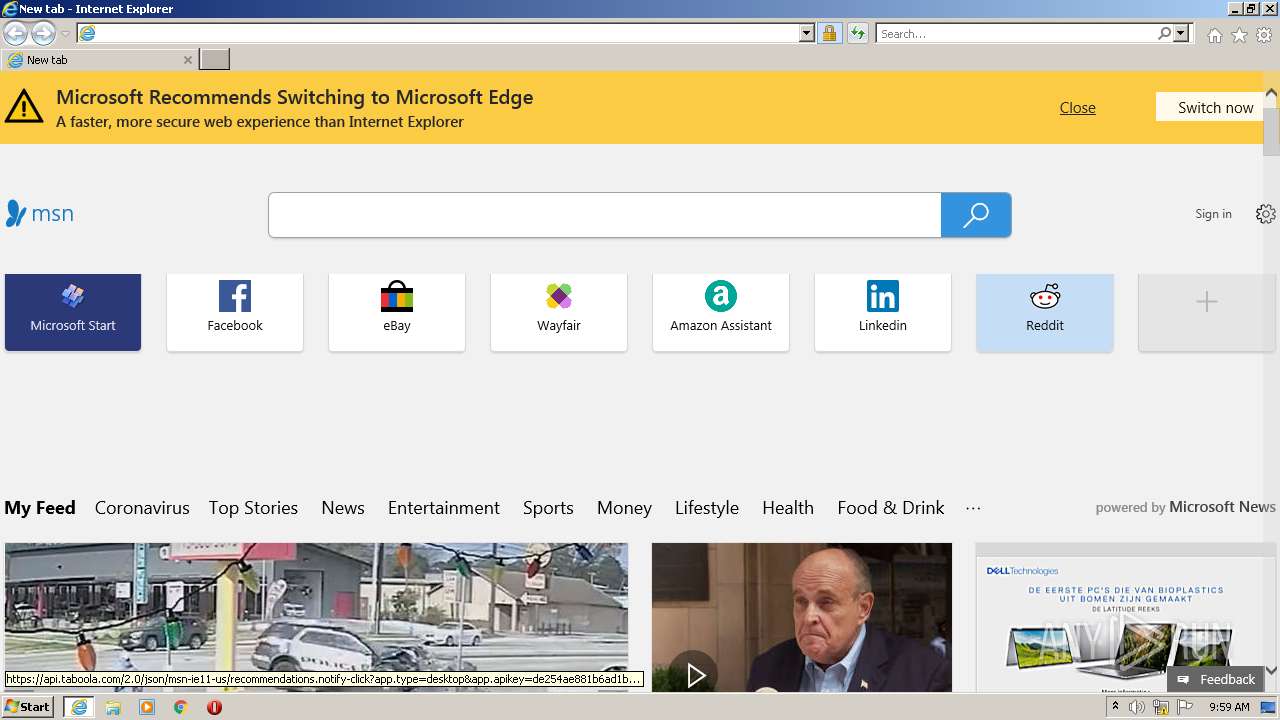Open the volume speaker tray icon
The height and width of the screenshot is (720, 1280).
1136,707
